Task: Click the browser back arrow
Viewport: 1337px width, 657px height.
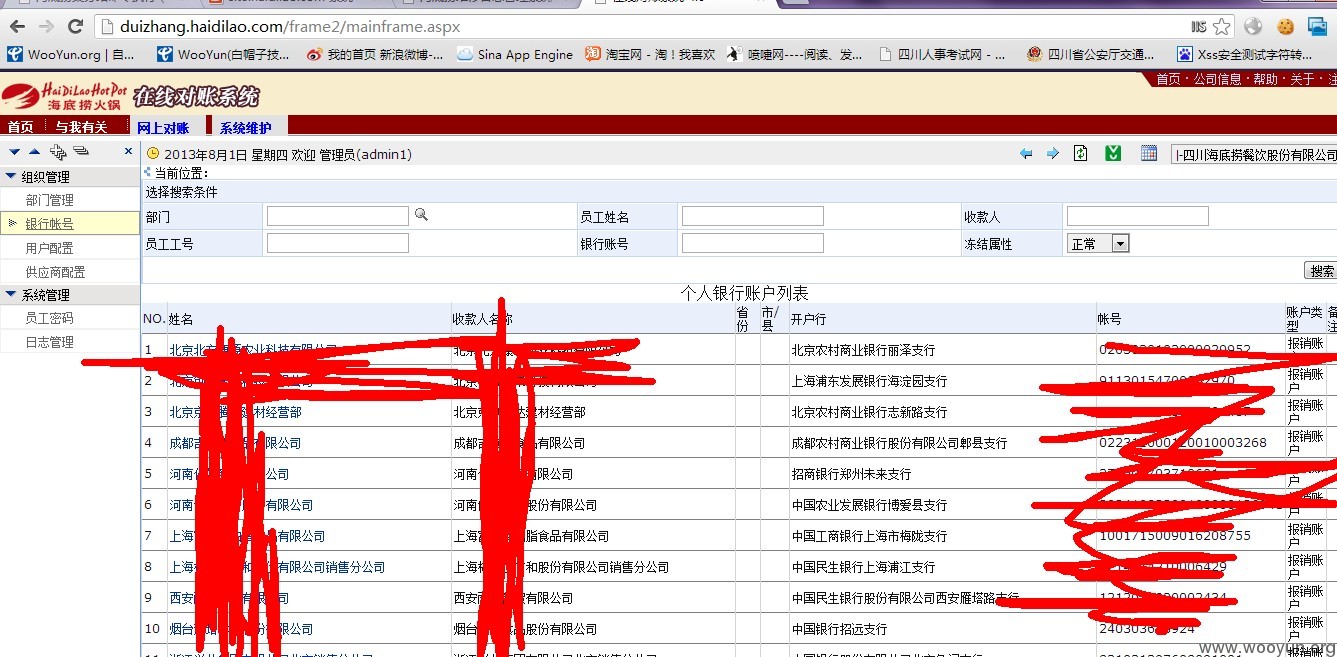Action: [16, 26]
